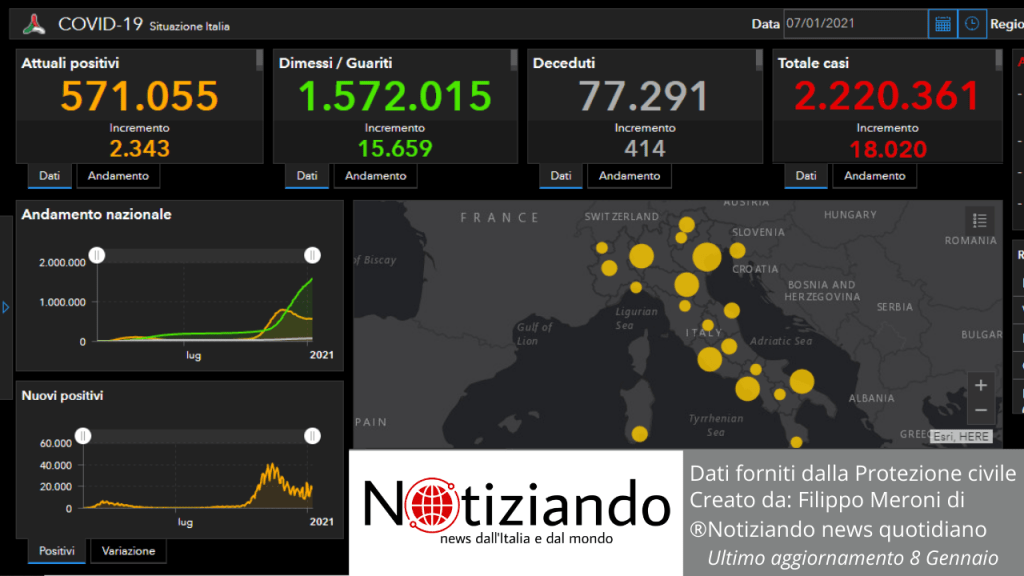Expand the left side panel arrow
The image size is (1024, 576).
[x=6, y=308]
